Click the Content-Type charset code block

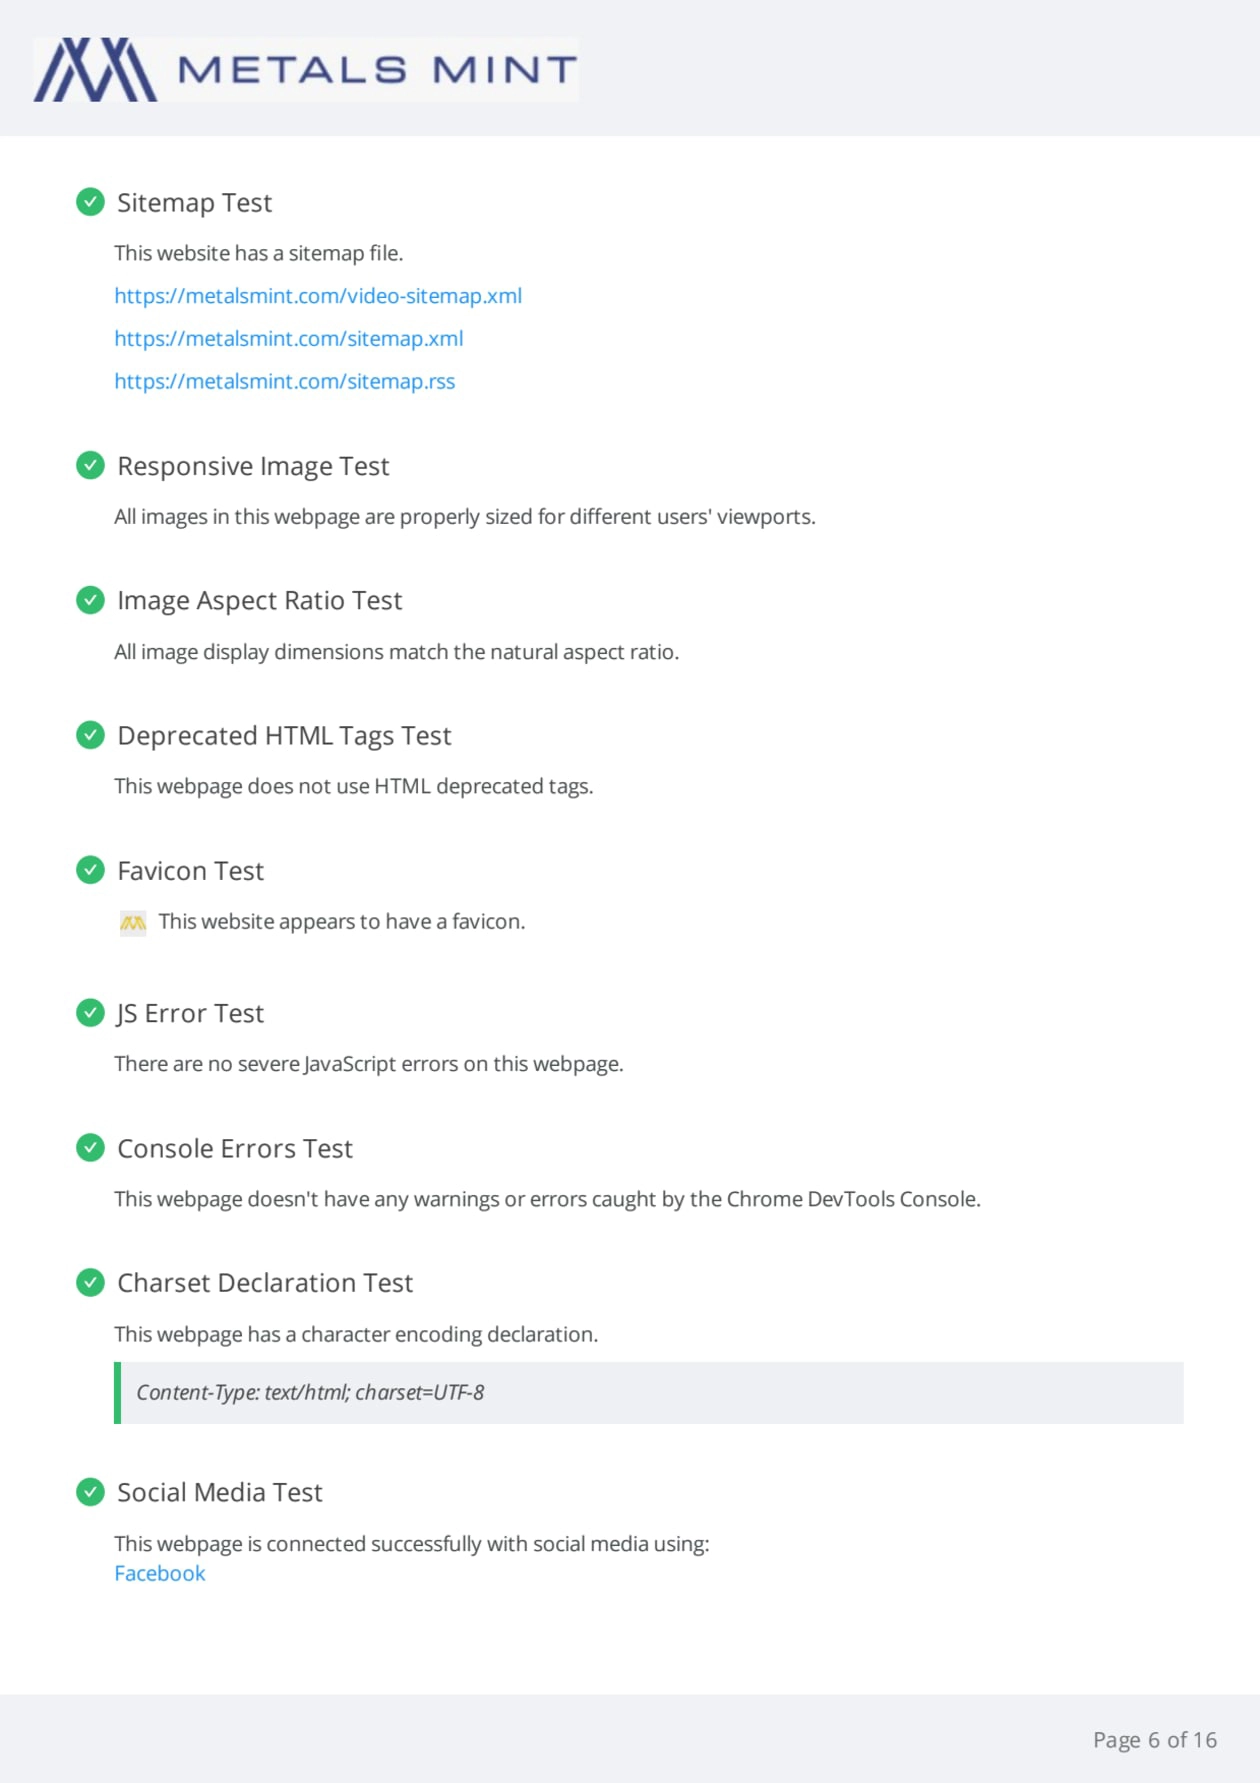[650, 1393]
